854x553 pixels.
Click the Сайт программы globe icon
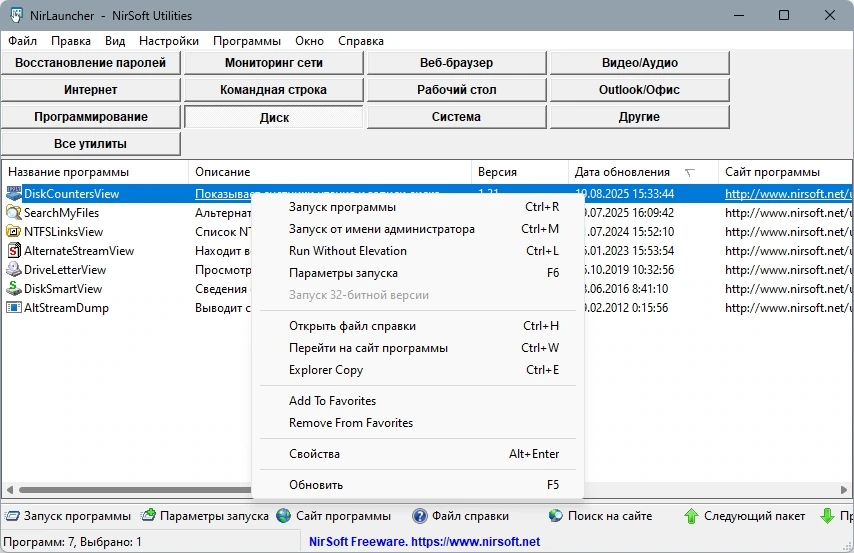click(x=284, y=515)
